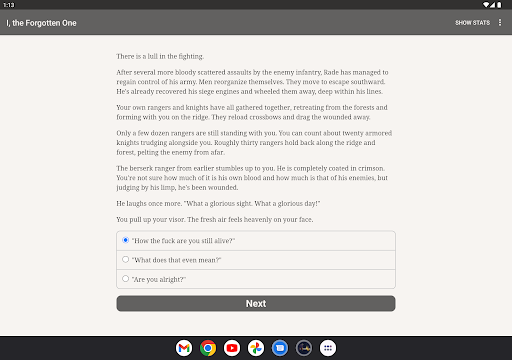Click the status bar clock
The image size is (512, 360).
pos(9,5)
